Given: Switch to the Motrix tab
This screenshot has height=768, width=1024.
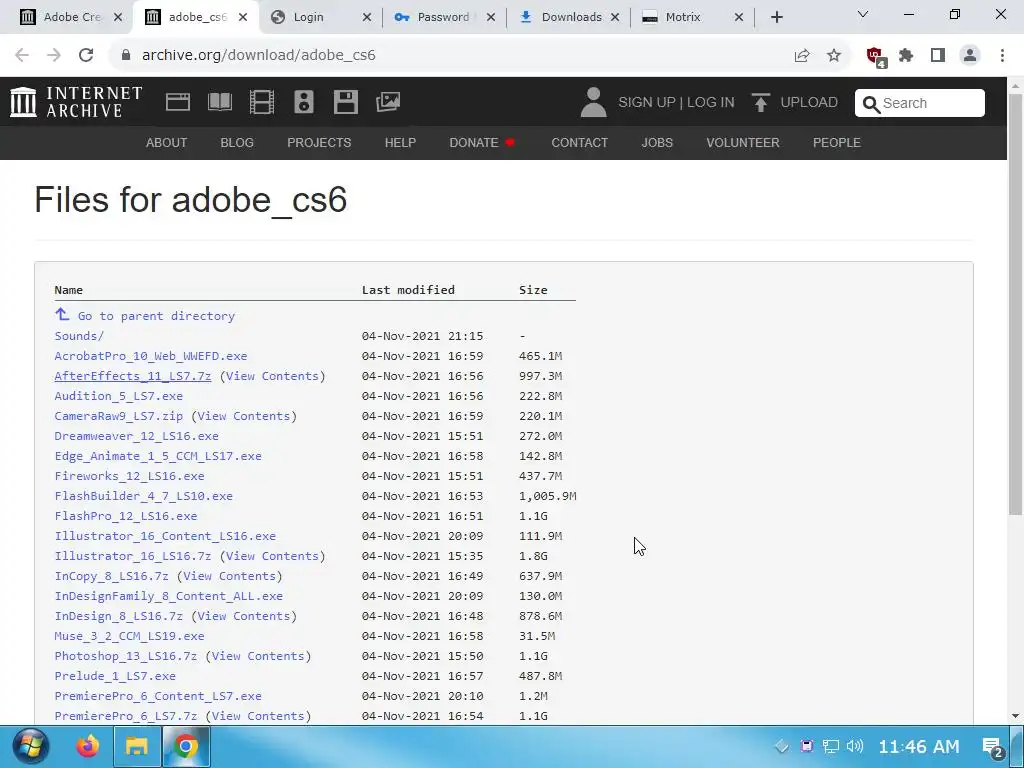Looking at the screenshot, I should 692,17.
